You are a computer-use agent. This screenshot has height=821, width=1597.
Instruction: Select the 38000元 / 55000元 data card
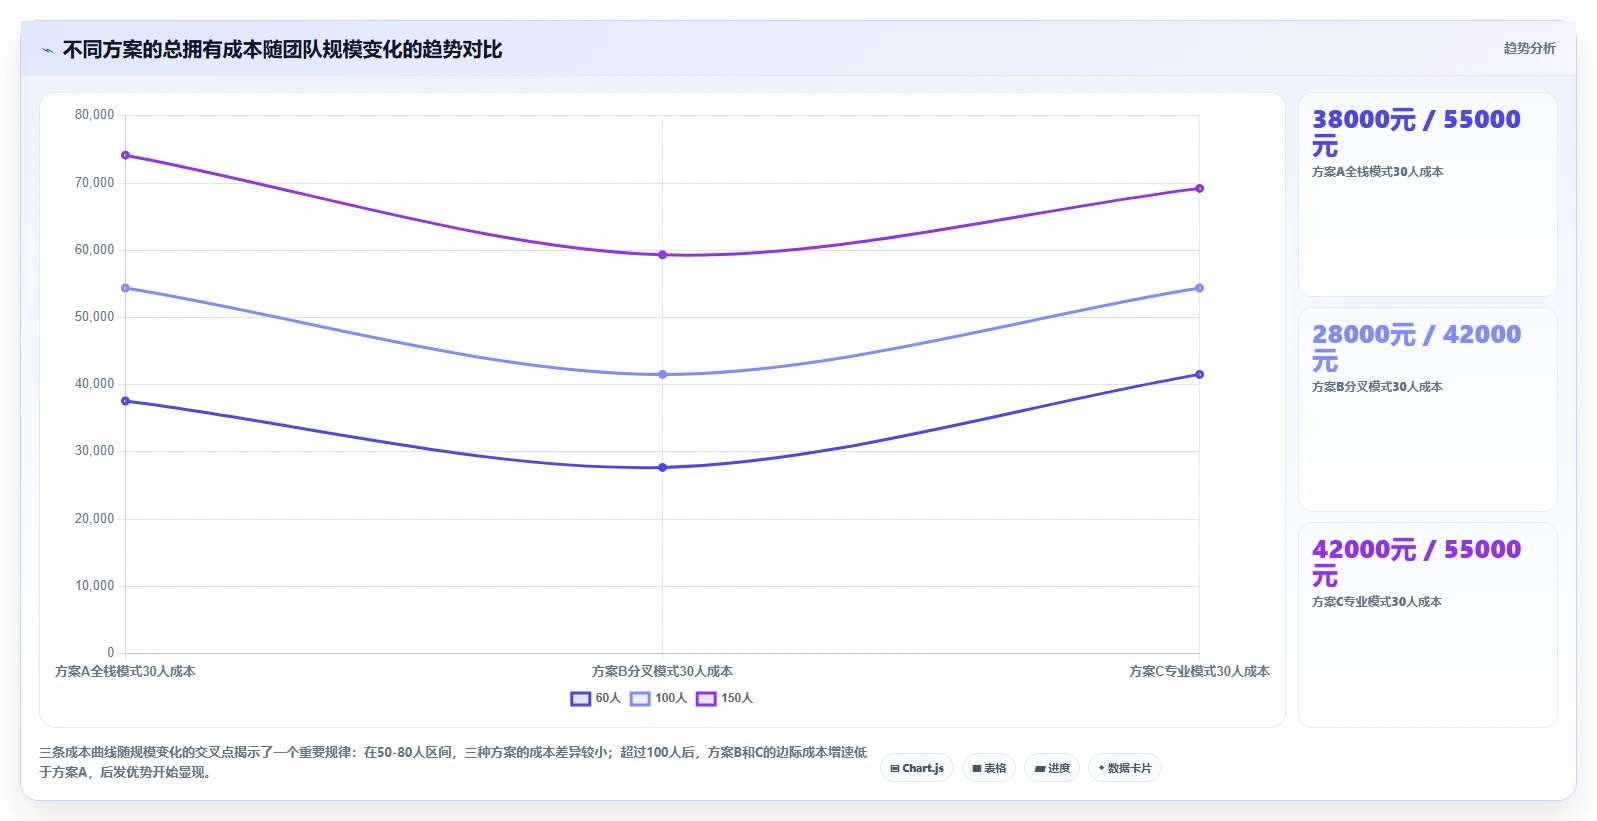[x=1427, y=195]
